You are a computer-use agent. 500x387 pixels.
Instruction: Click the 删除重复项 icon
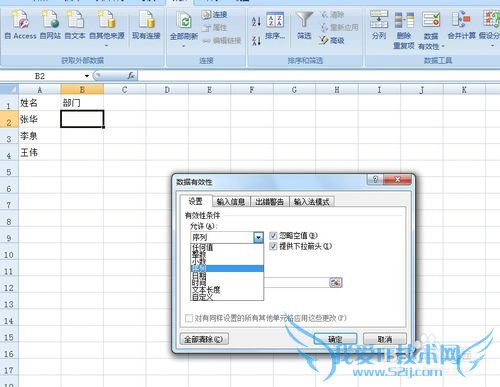[x=404, y=20]
